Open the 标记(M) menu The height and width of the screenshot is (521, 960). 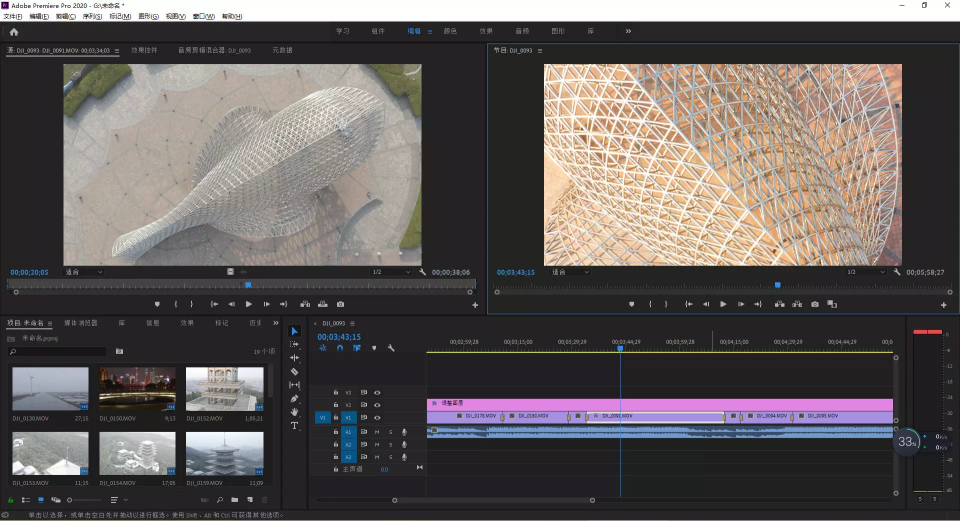click(x=120, y=17)
